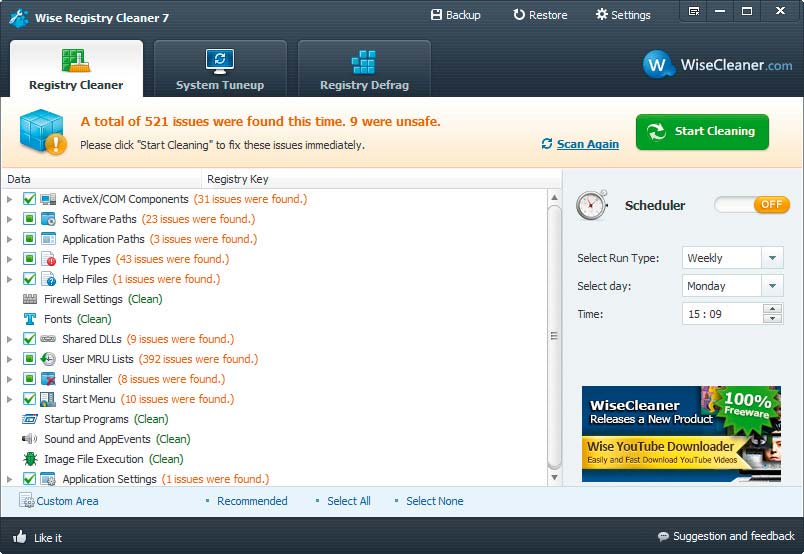Click the Scan Again link
This screenshot has height=554, width=804.
[x=588, y=144]
